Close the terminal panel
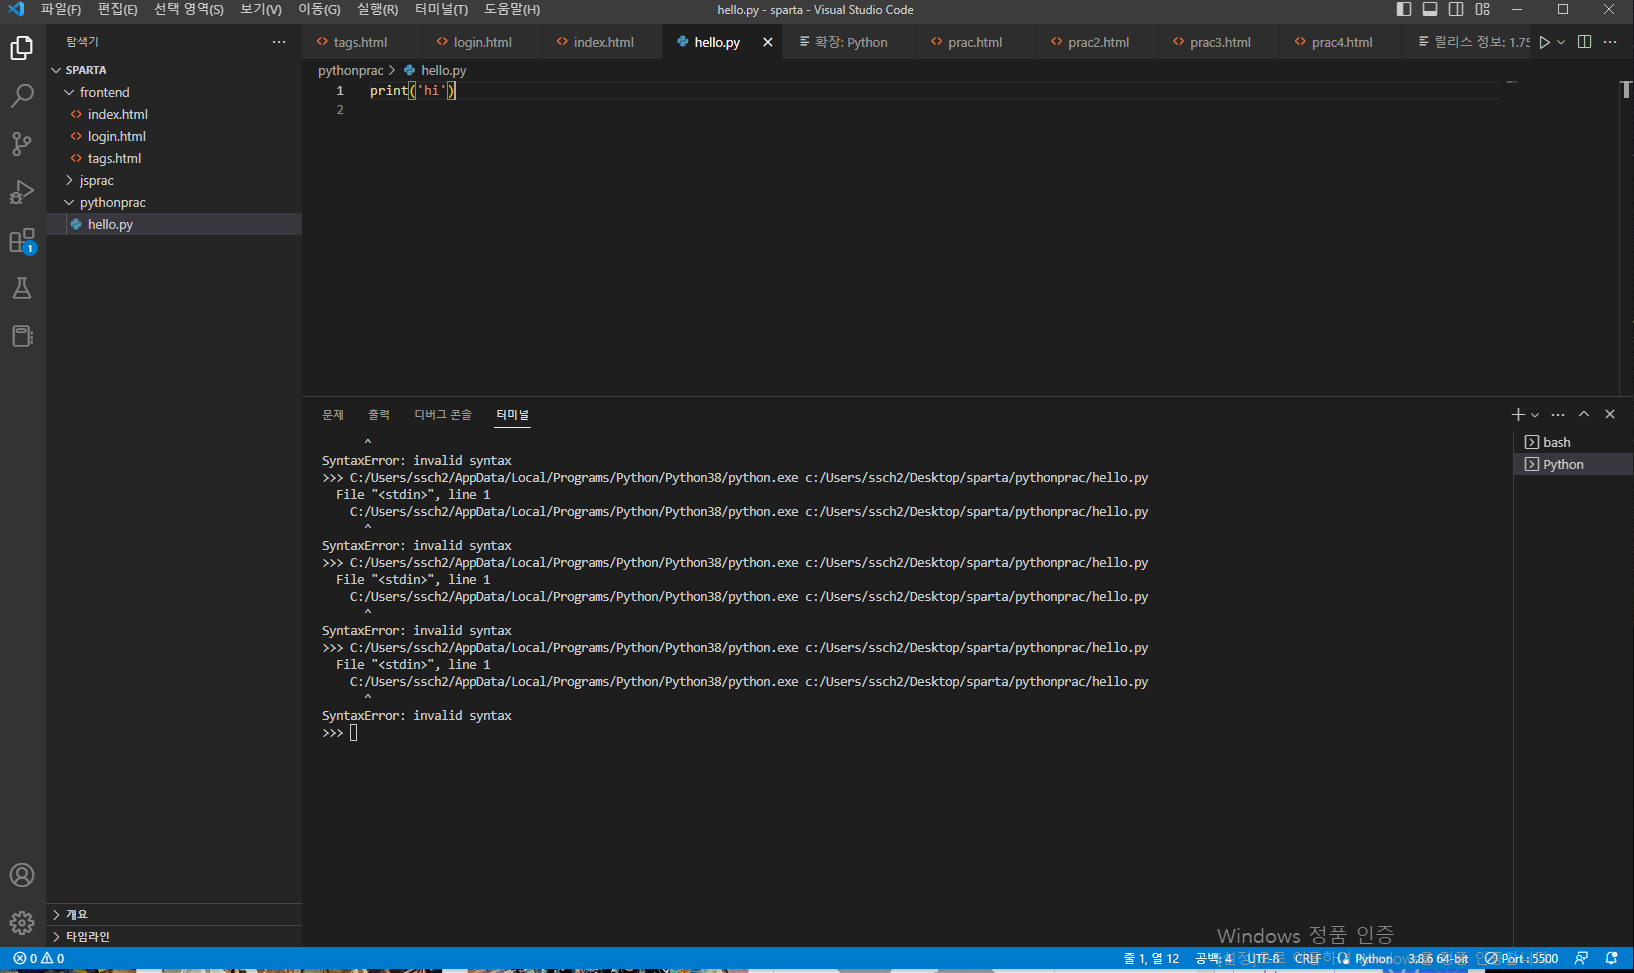Viewport: 1634px width, 973px height. pyautogui.click(x=1610, y=414)
